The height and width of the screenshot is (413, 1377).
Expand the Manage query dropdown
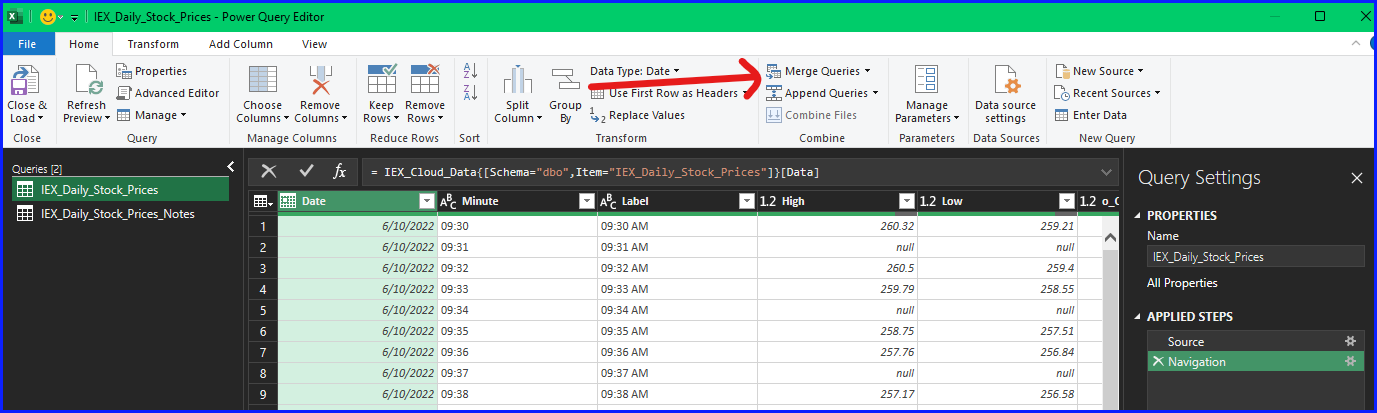coord(151,115)
